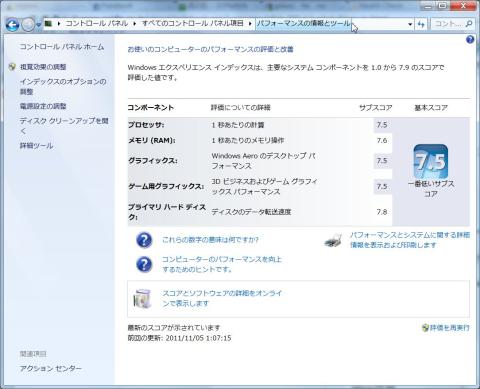Click the サブスコア column header

376,108
